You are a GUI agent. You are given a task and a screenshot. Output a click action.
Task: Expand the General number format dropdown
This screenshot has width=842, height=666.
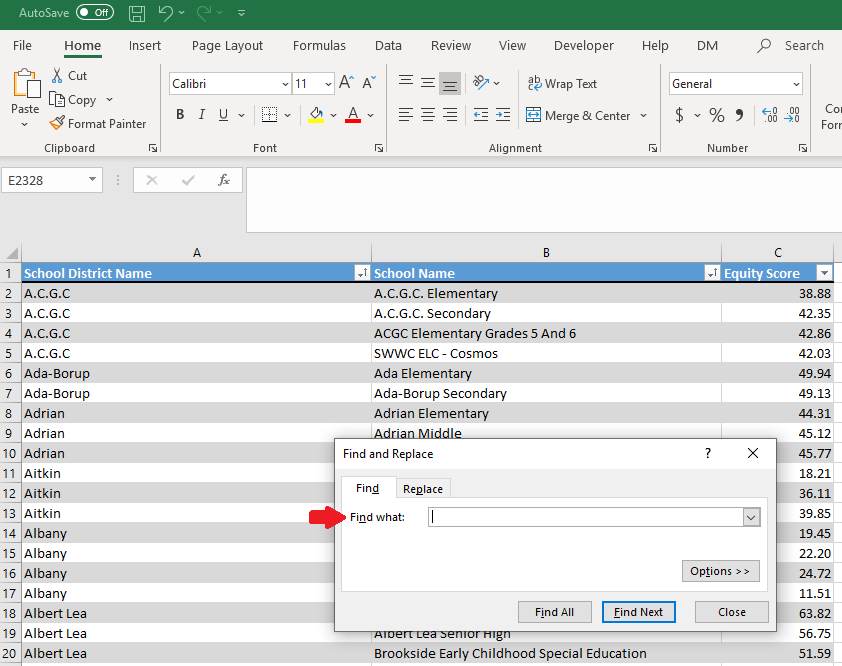coord(796,84)
